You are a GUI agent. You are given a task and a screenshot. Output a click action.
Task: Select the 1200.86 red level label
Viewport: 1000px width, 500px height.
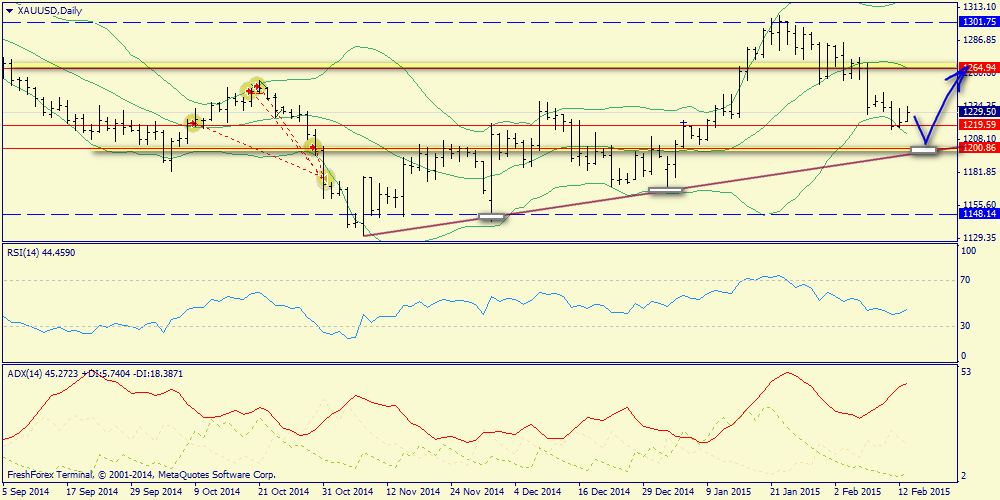tap(978, 148)
